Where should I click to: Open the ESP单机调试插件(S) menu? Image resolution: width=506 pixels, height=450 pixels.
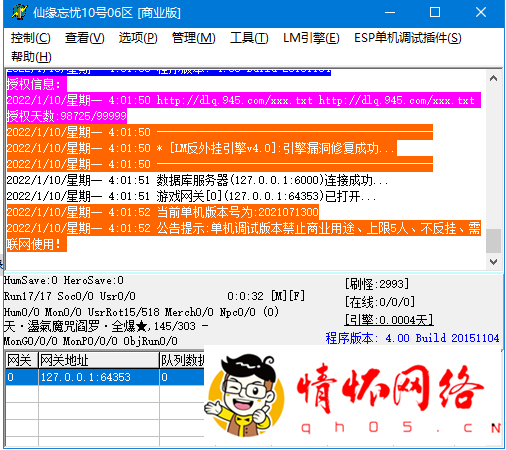point(408,38)
